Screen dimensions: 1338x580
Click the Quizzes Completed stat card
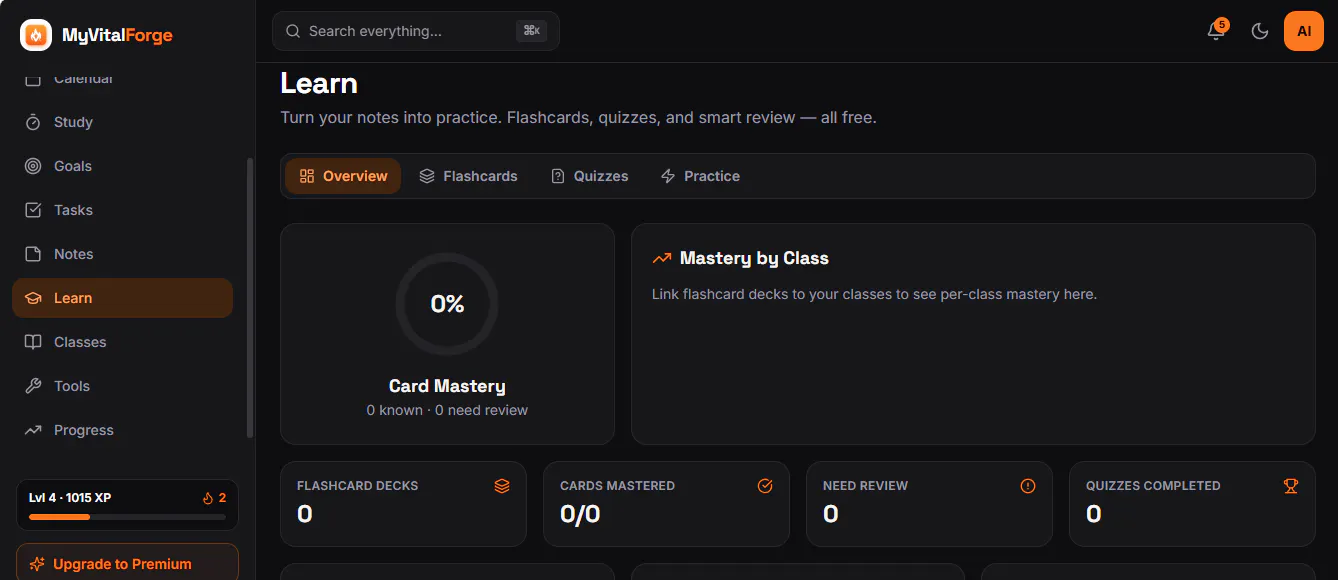pos(1192,504)
